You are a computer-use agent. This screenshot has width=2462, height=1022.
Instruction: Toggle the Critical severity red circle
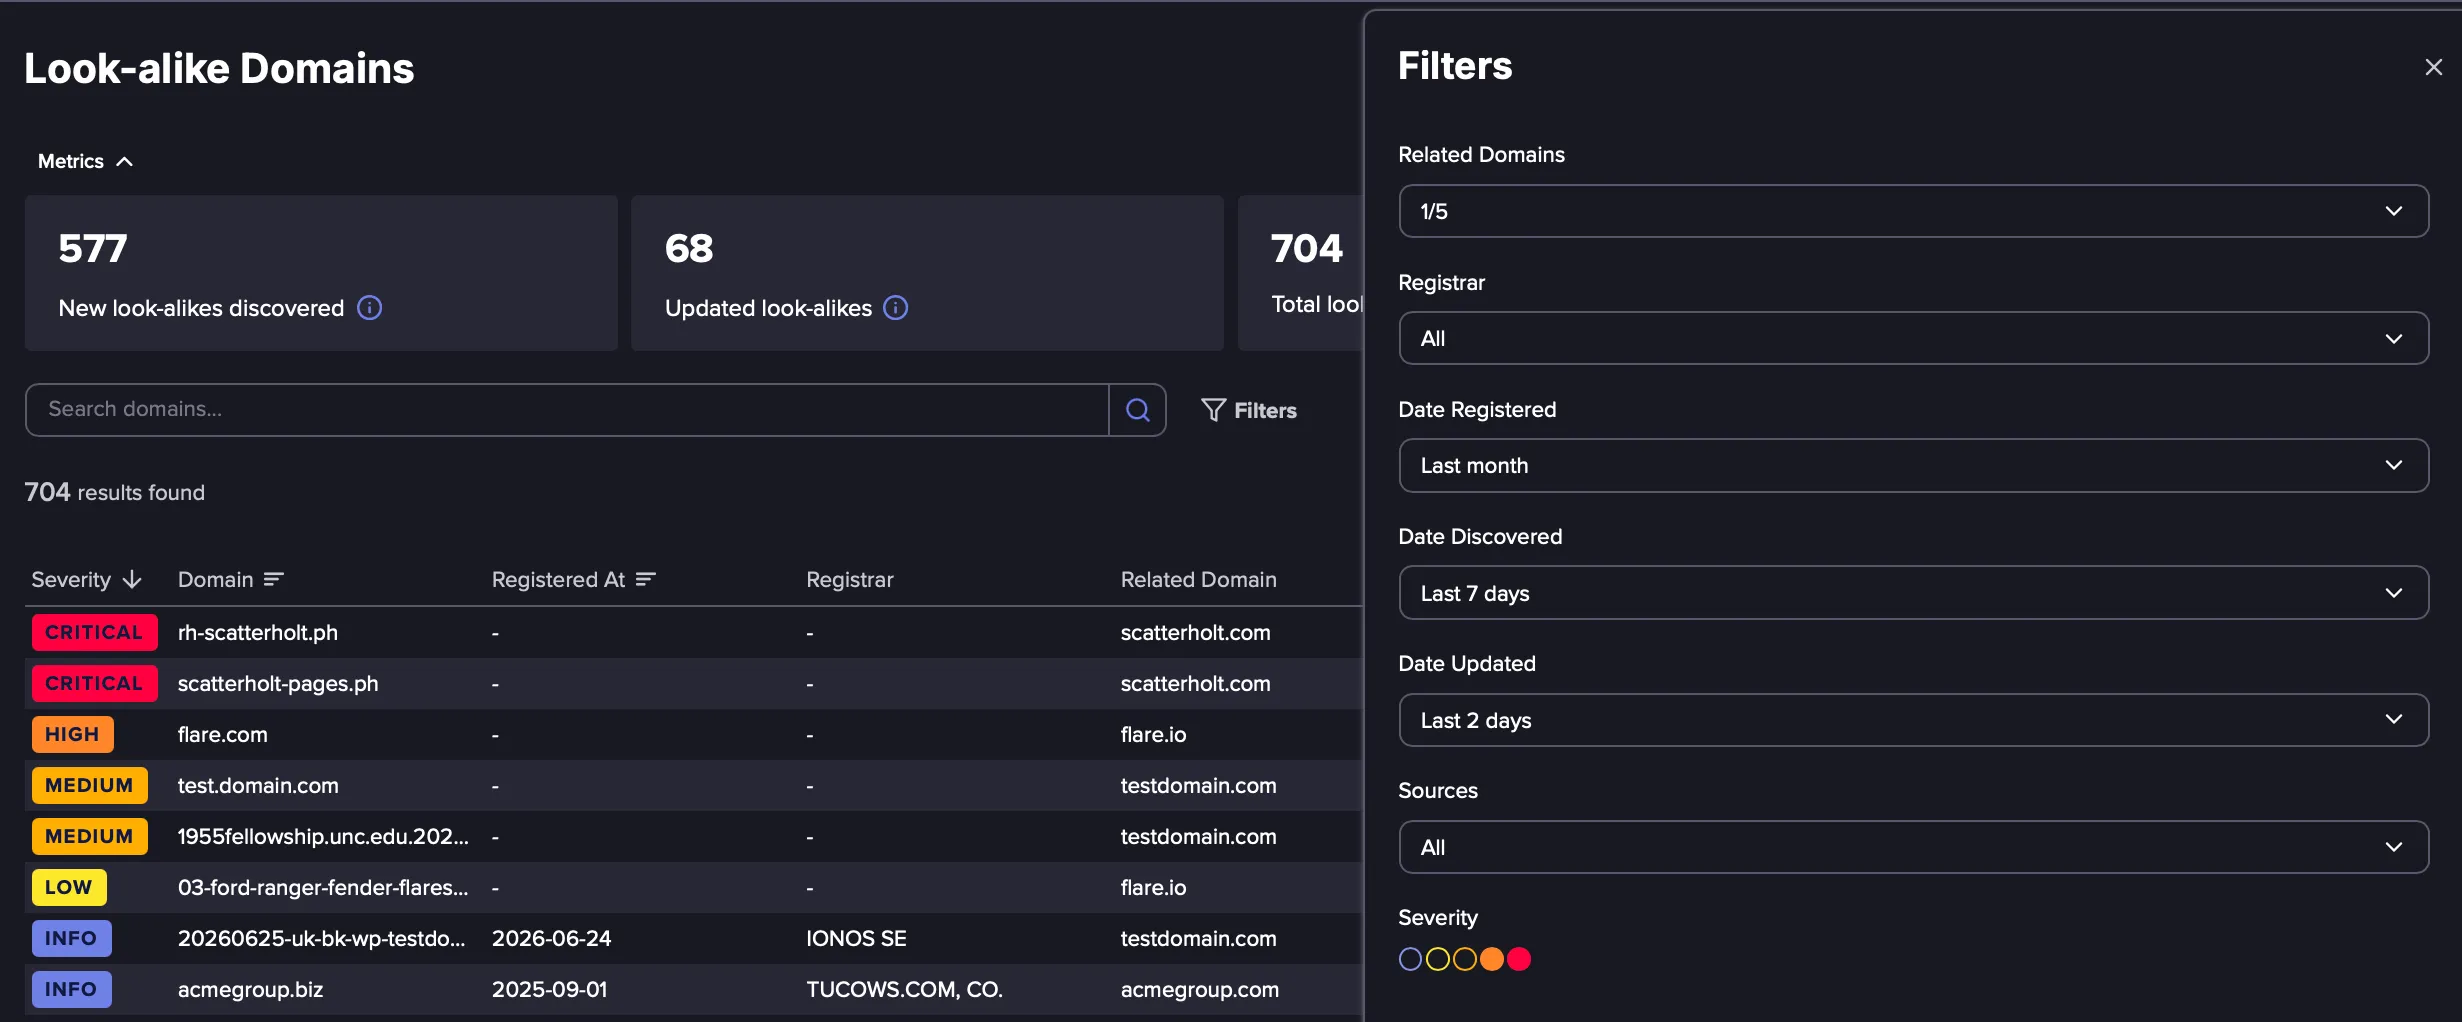pos(1518,960)
